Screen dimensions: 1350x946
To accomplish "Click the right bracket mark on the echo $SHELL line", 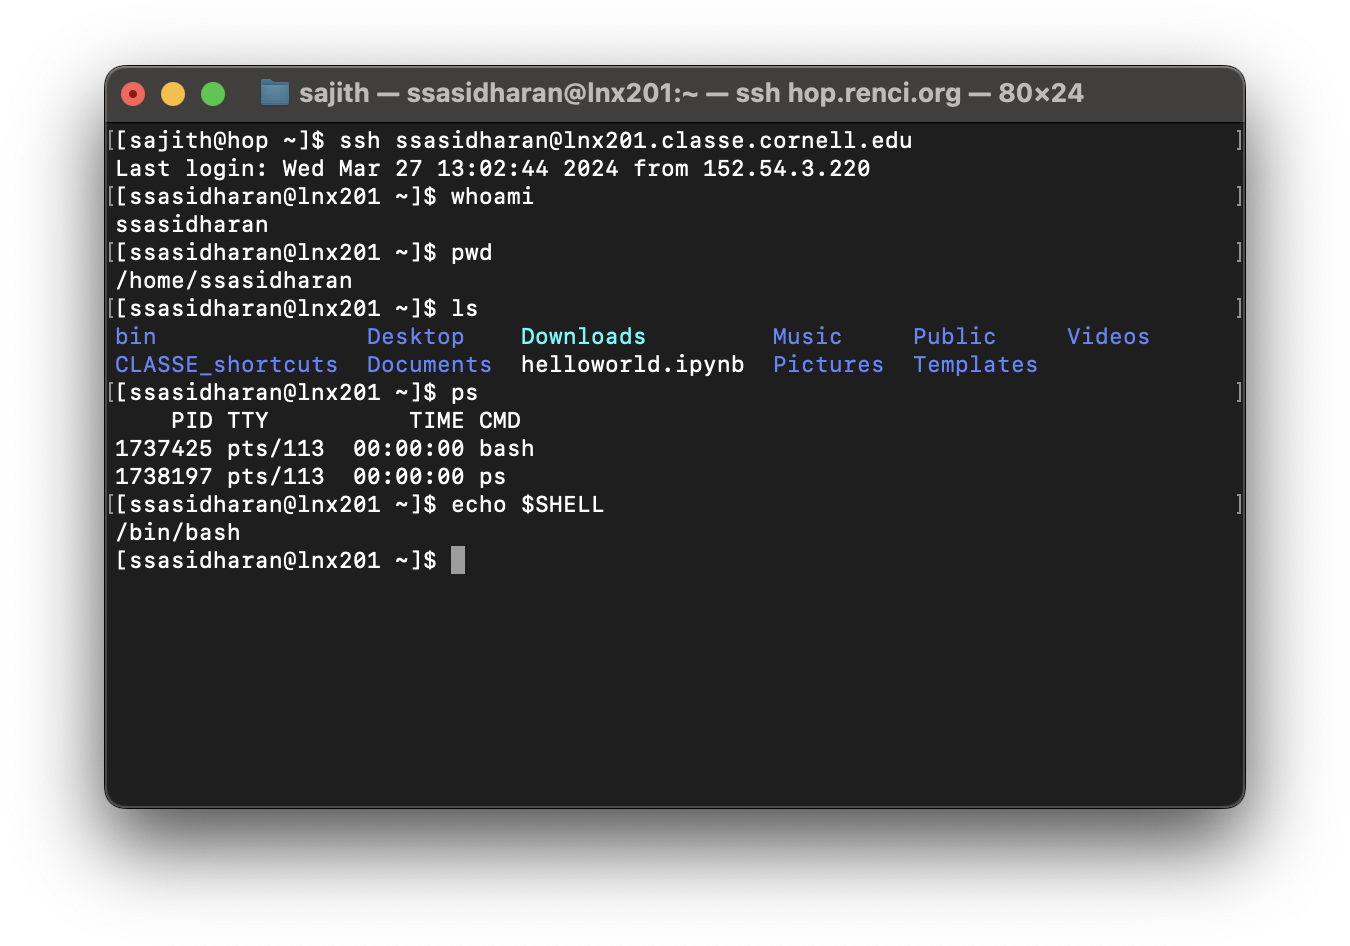I will tap(1238, 504).
